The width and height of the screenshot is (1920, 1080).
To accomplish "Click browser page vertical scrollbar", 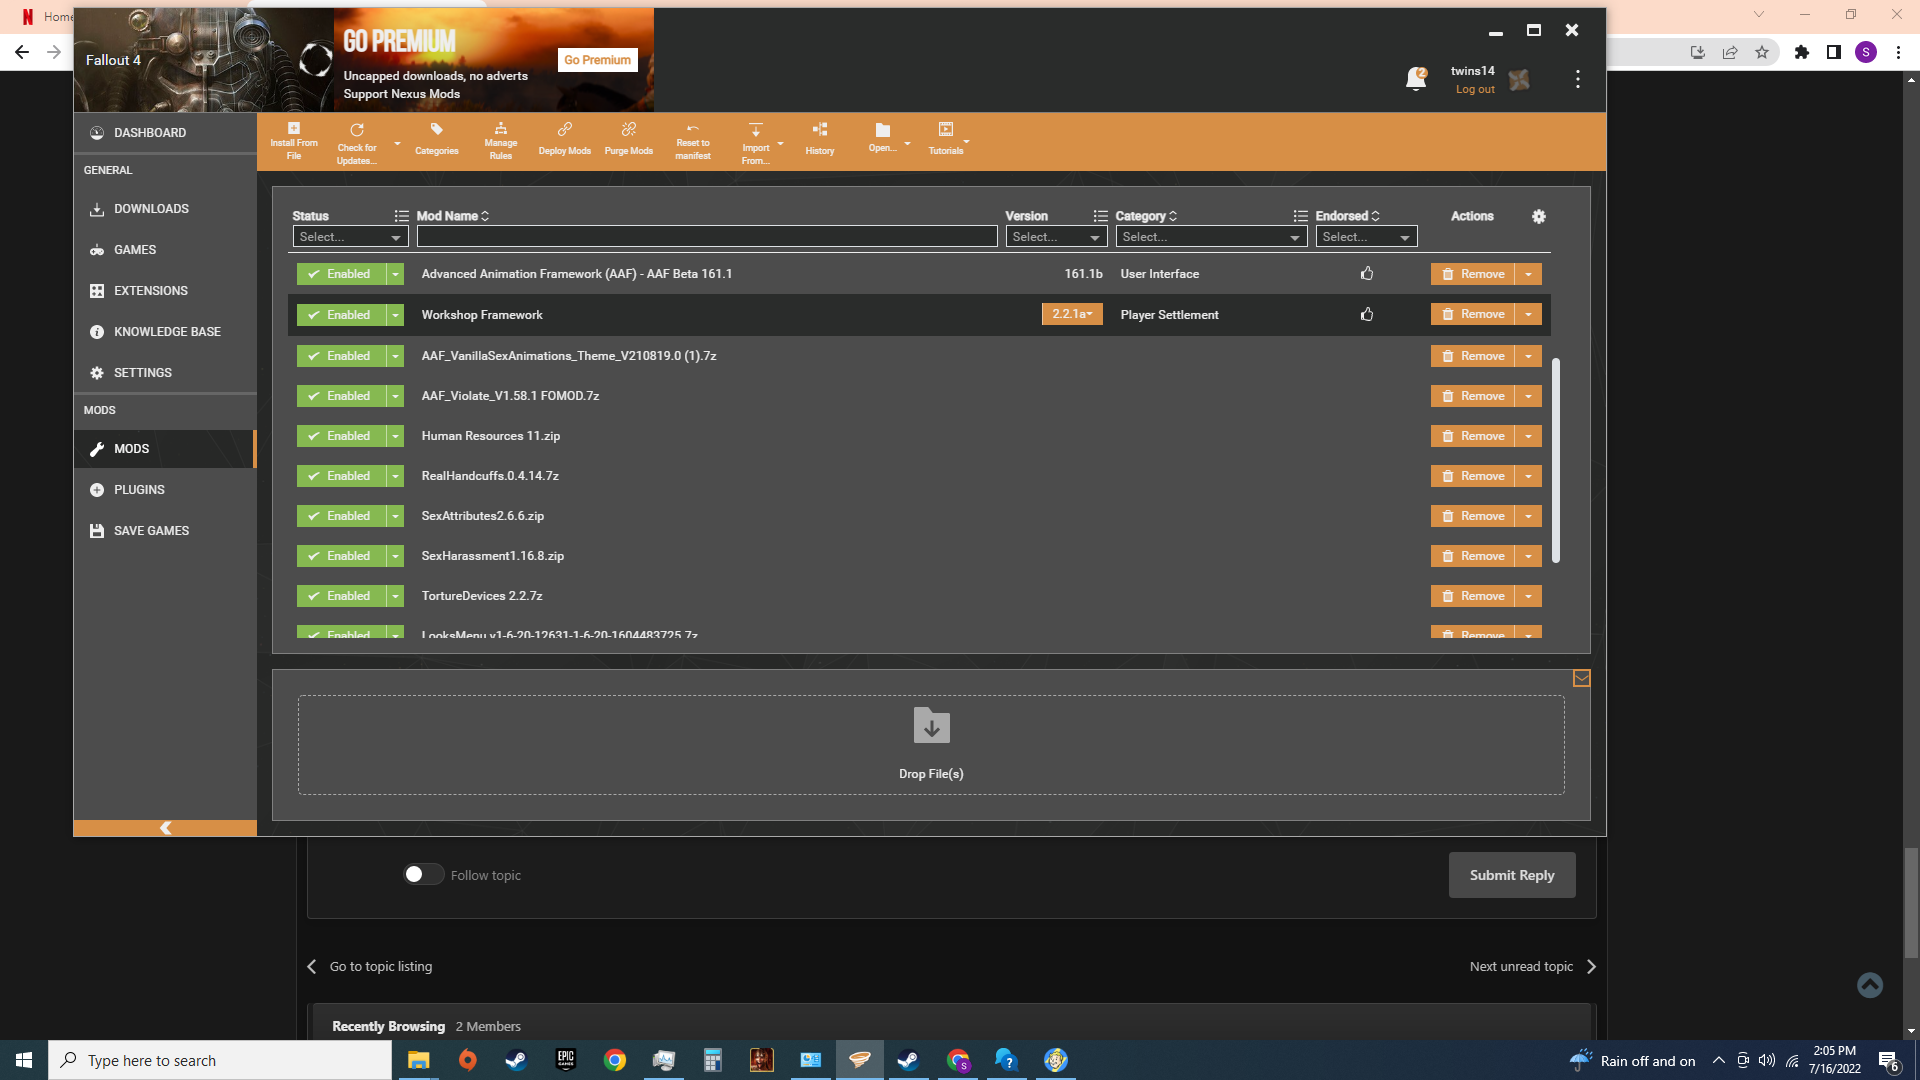I will 1911,903.
